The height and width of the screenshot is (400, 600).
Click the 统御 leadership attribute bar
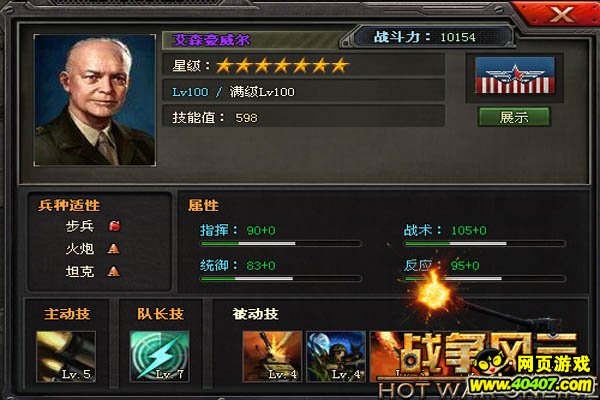281,279
